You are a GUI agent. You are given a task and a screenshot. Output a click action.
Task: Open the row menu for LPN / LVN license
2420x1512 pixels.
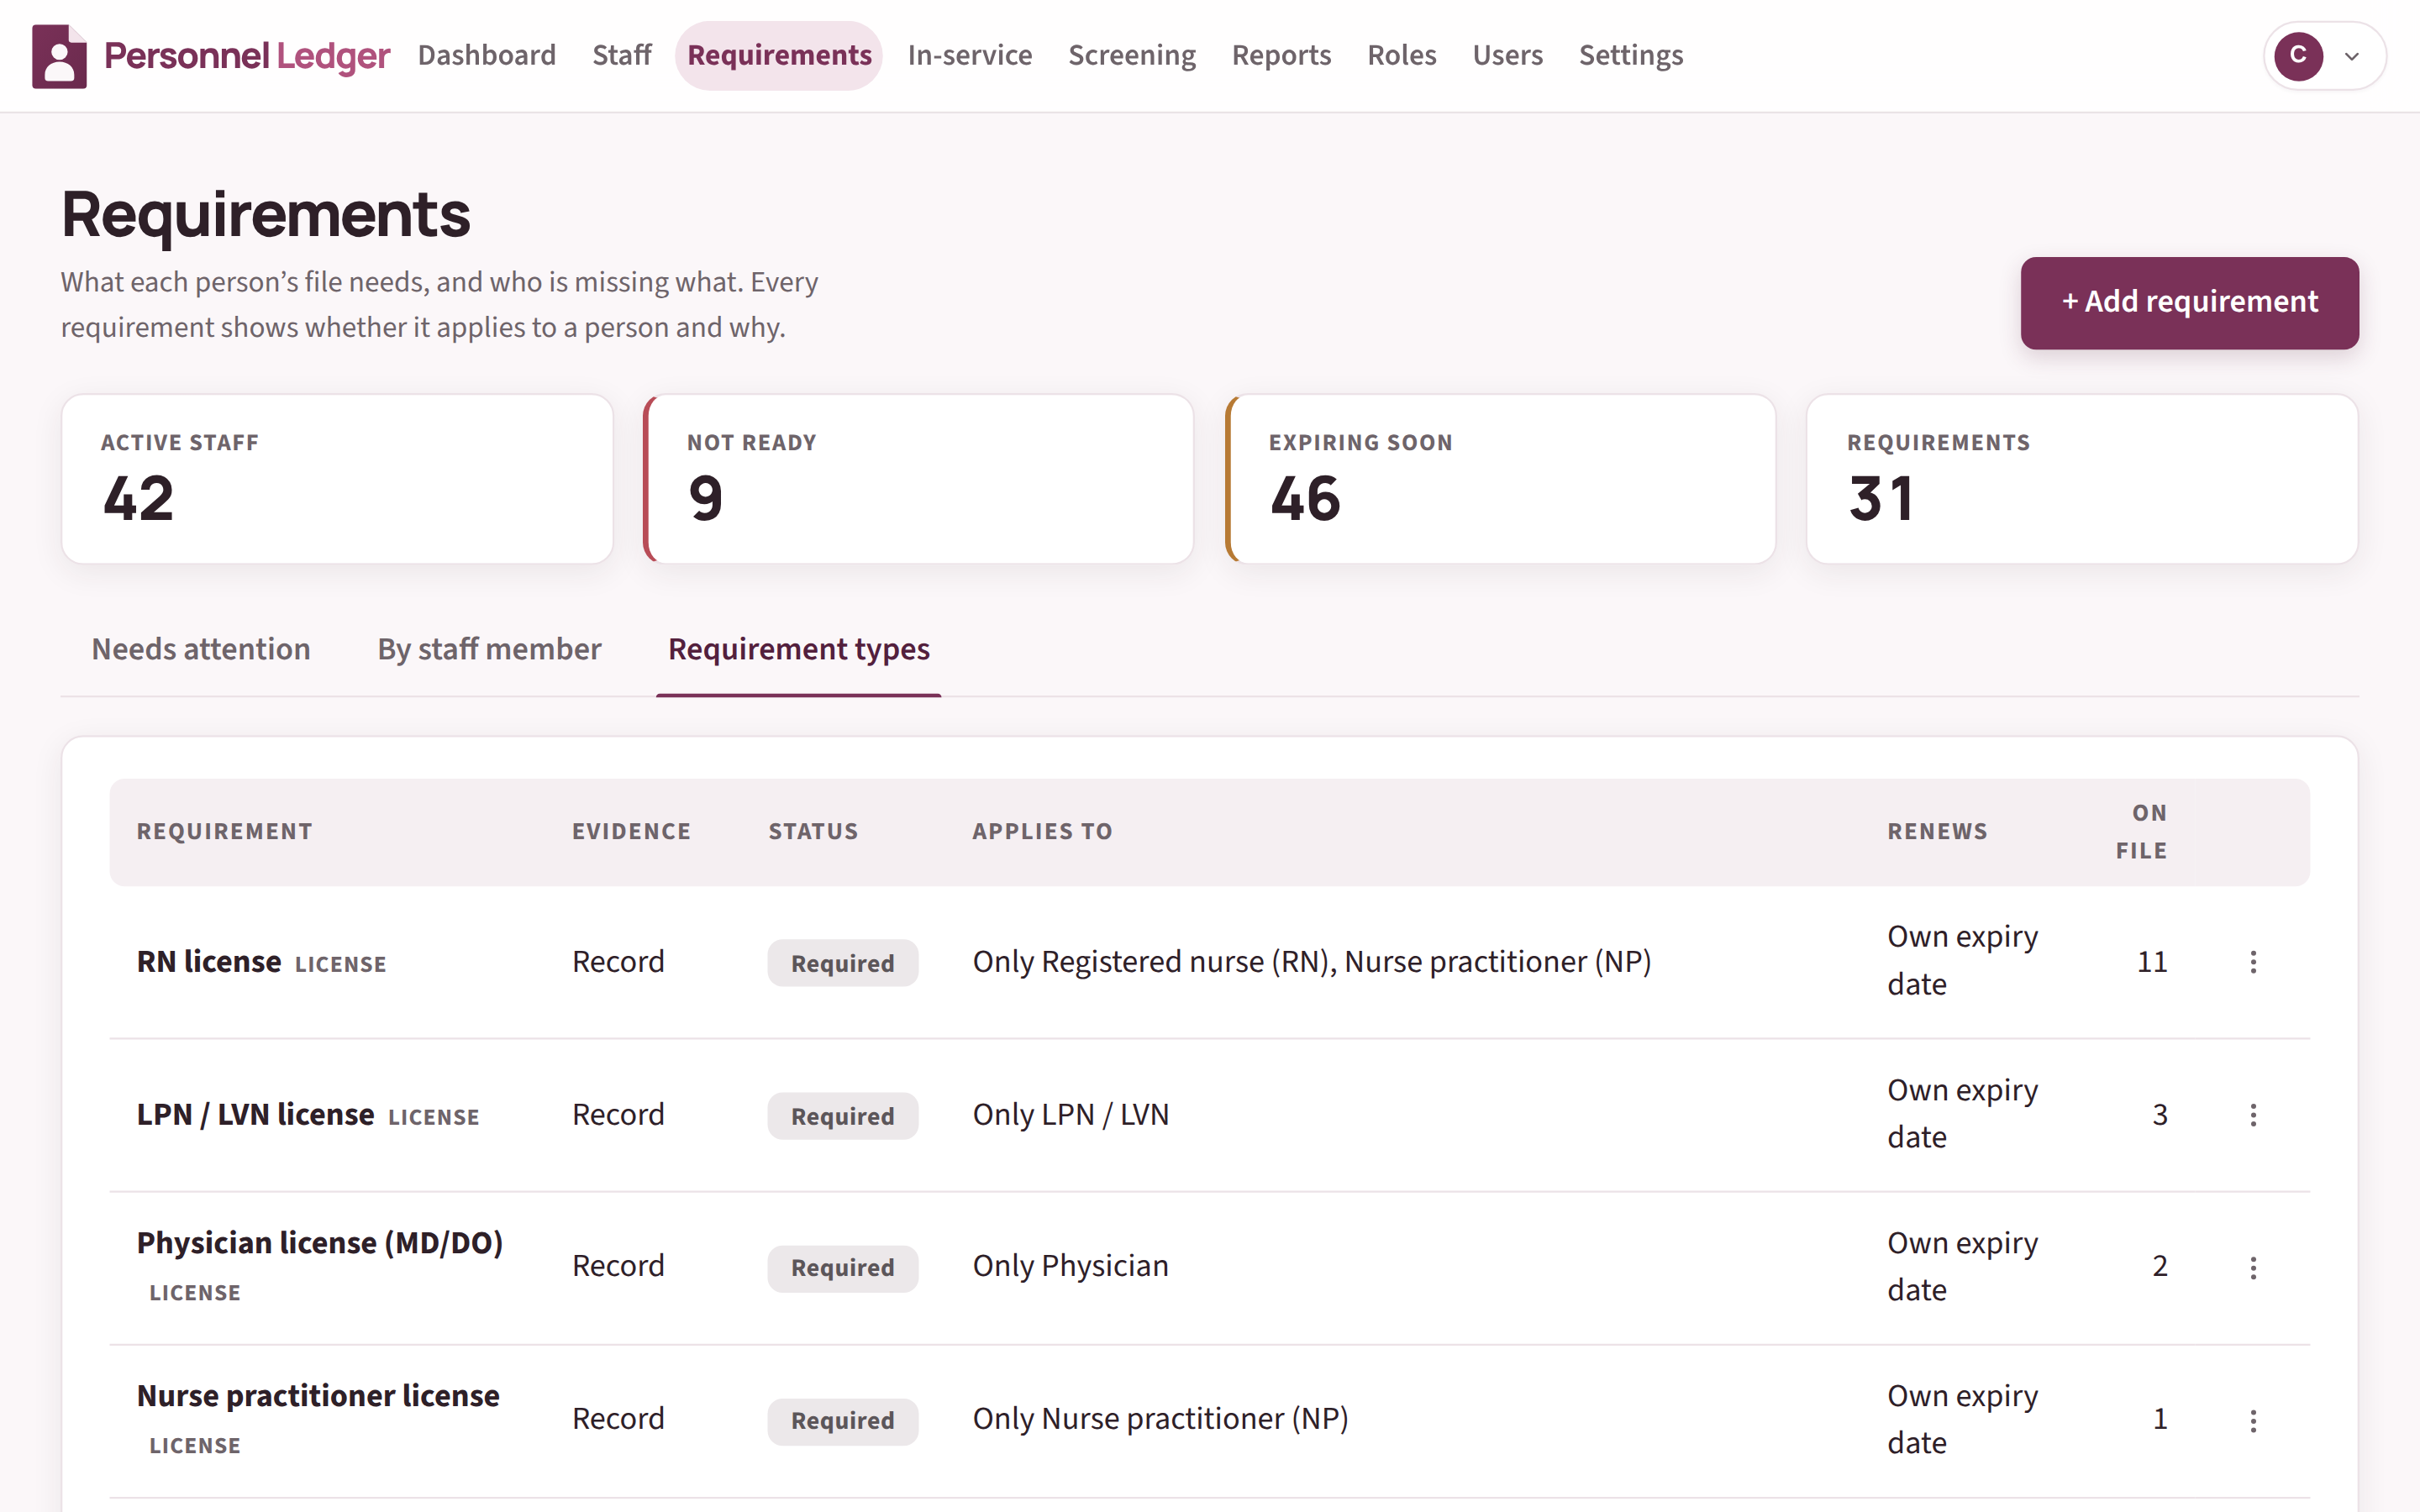click(2253, 1115)
